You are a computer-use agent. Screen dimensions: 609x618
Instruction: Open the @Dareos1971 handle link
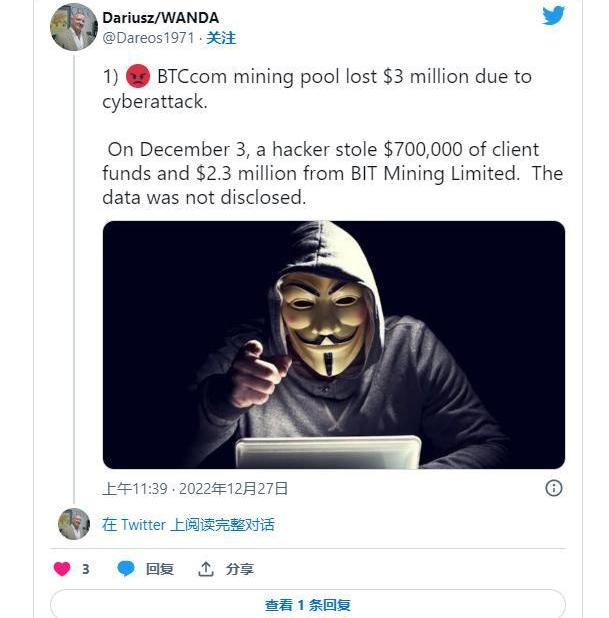point(148,38)
